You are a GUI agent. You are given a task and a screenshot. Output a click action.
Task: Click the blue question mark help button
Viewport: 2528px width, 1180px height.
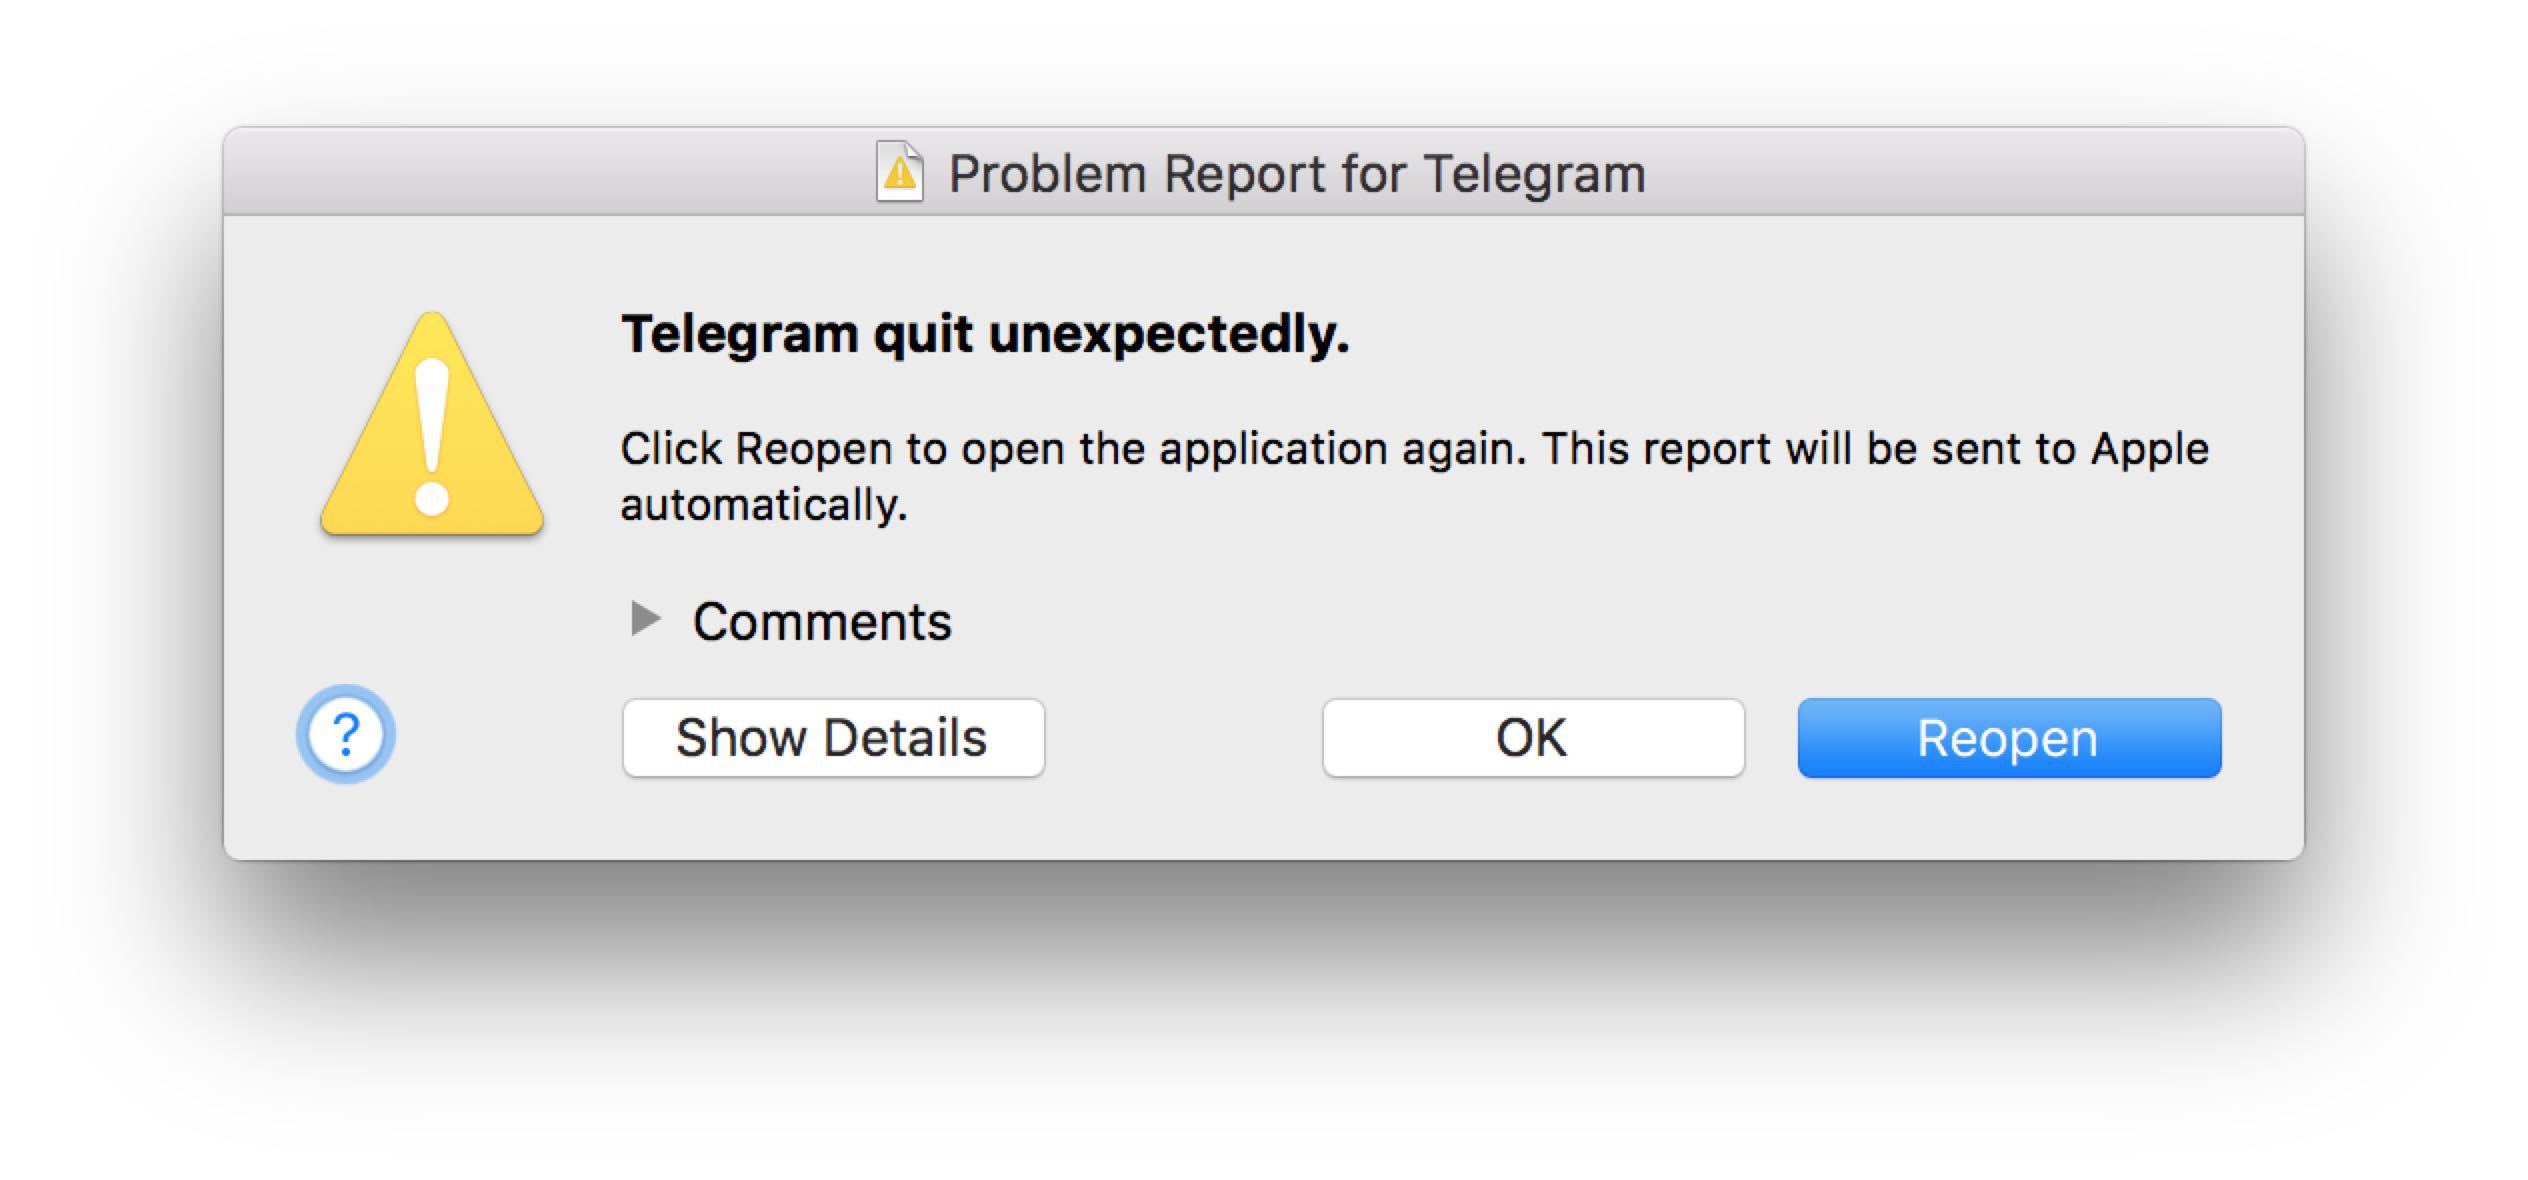(346, 735)
